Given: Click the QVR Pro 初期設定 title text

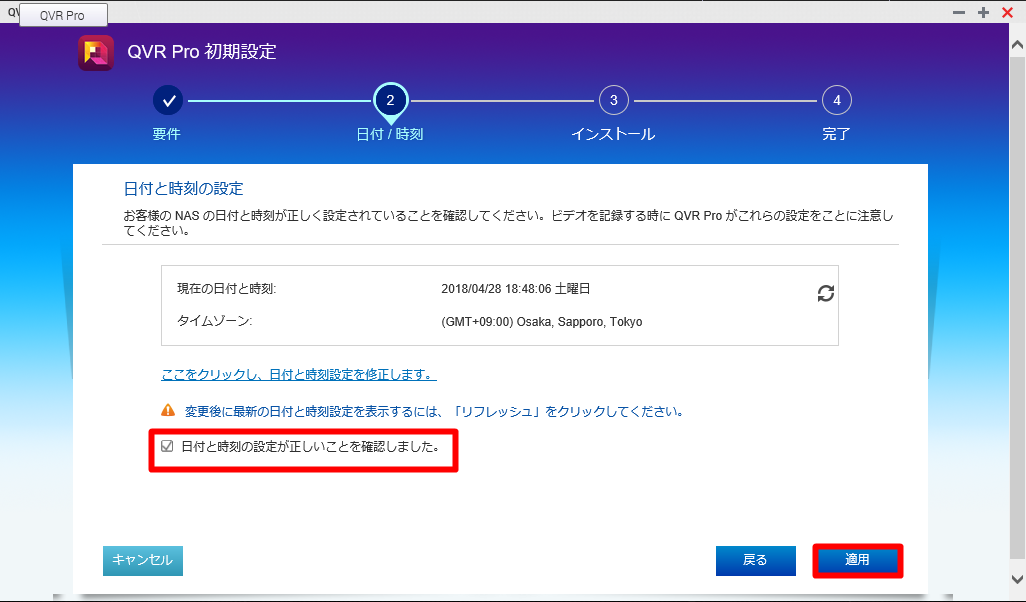Looking at the screenshot, I should click(x=202, y=52).
